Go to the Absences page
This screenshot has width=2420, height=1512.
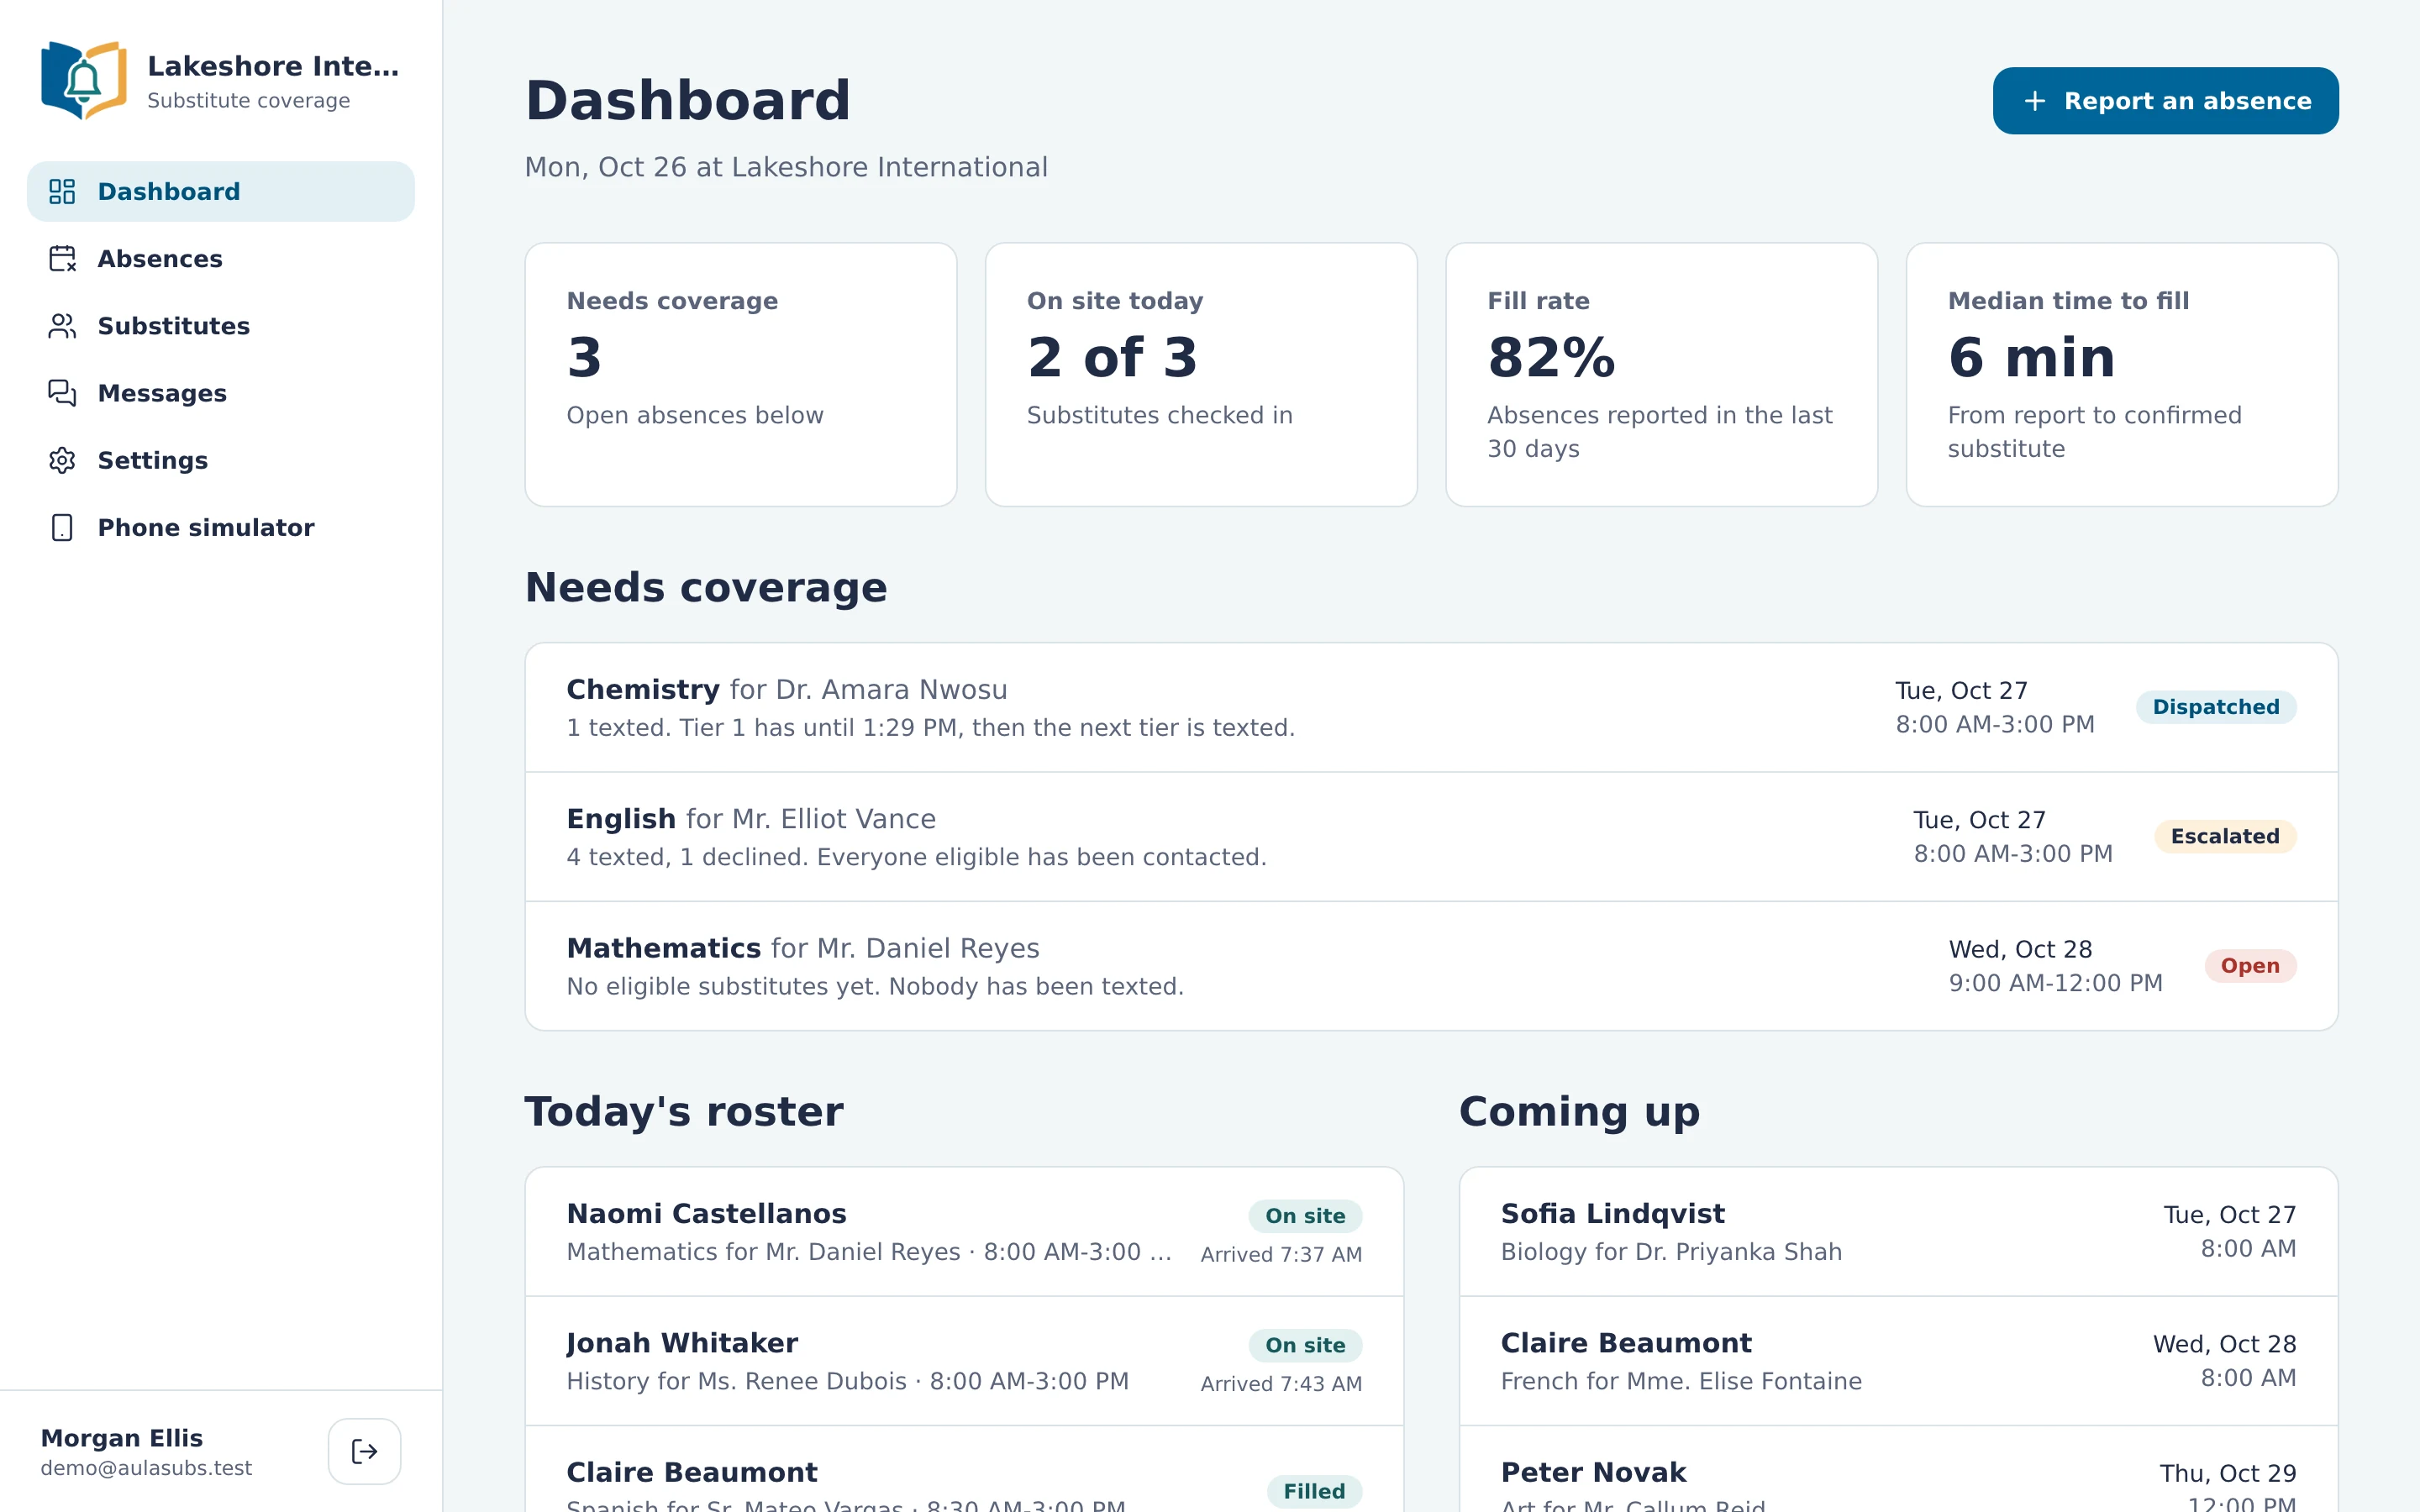pyautogui.click(x=221, y=259)
